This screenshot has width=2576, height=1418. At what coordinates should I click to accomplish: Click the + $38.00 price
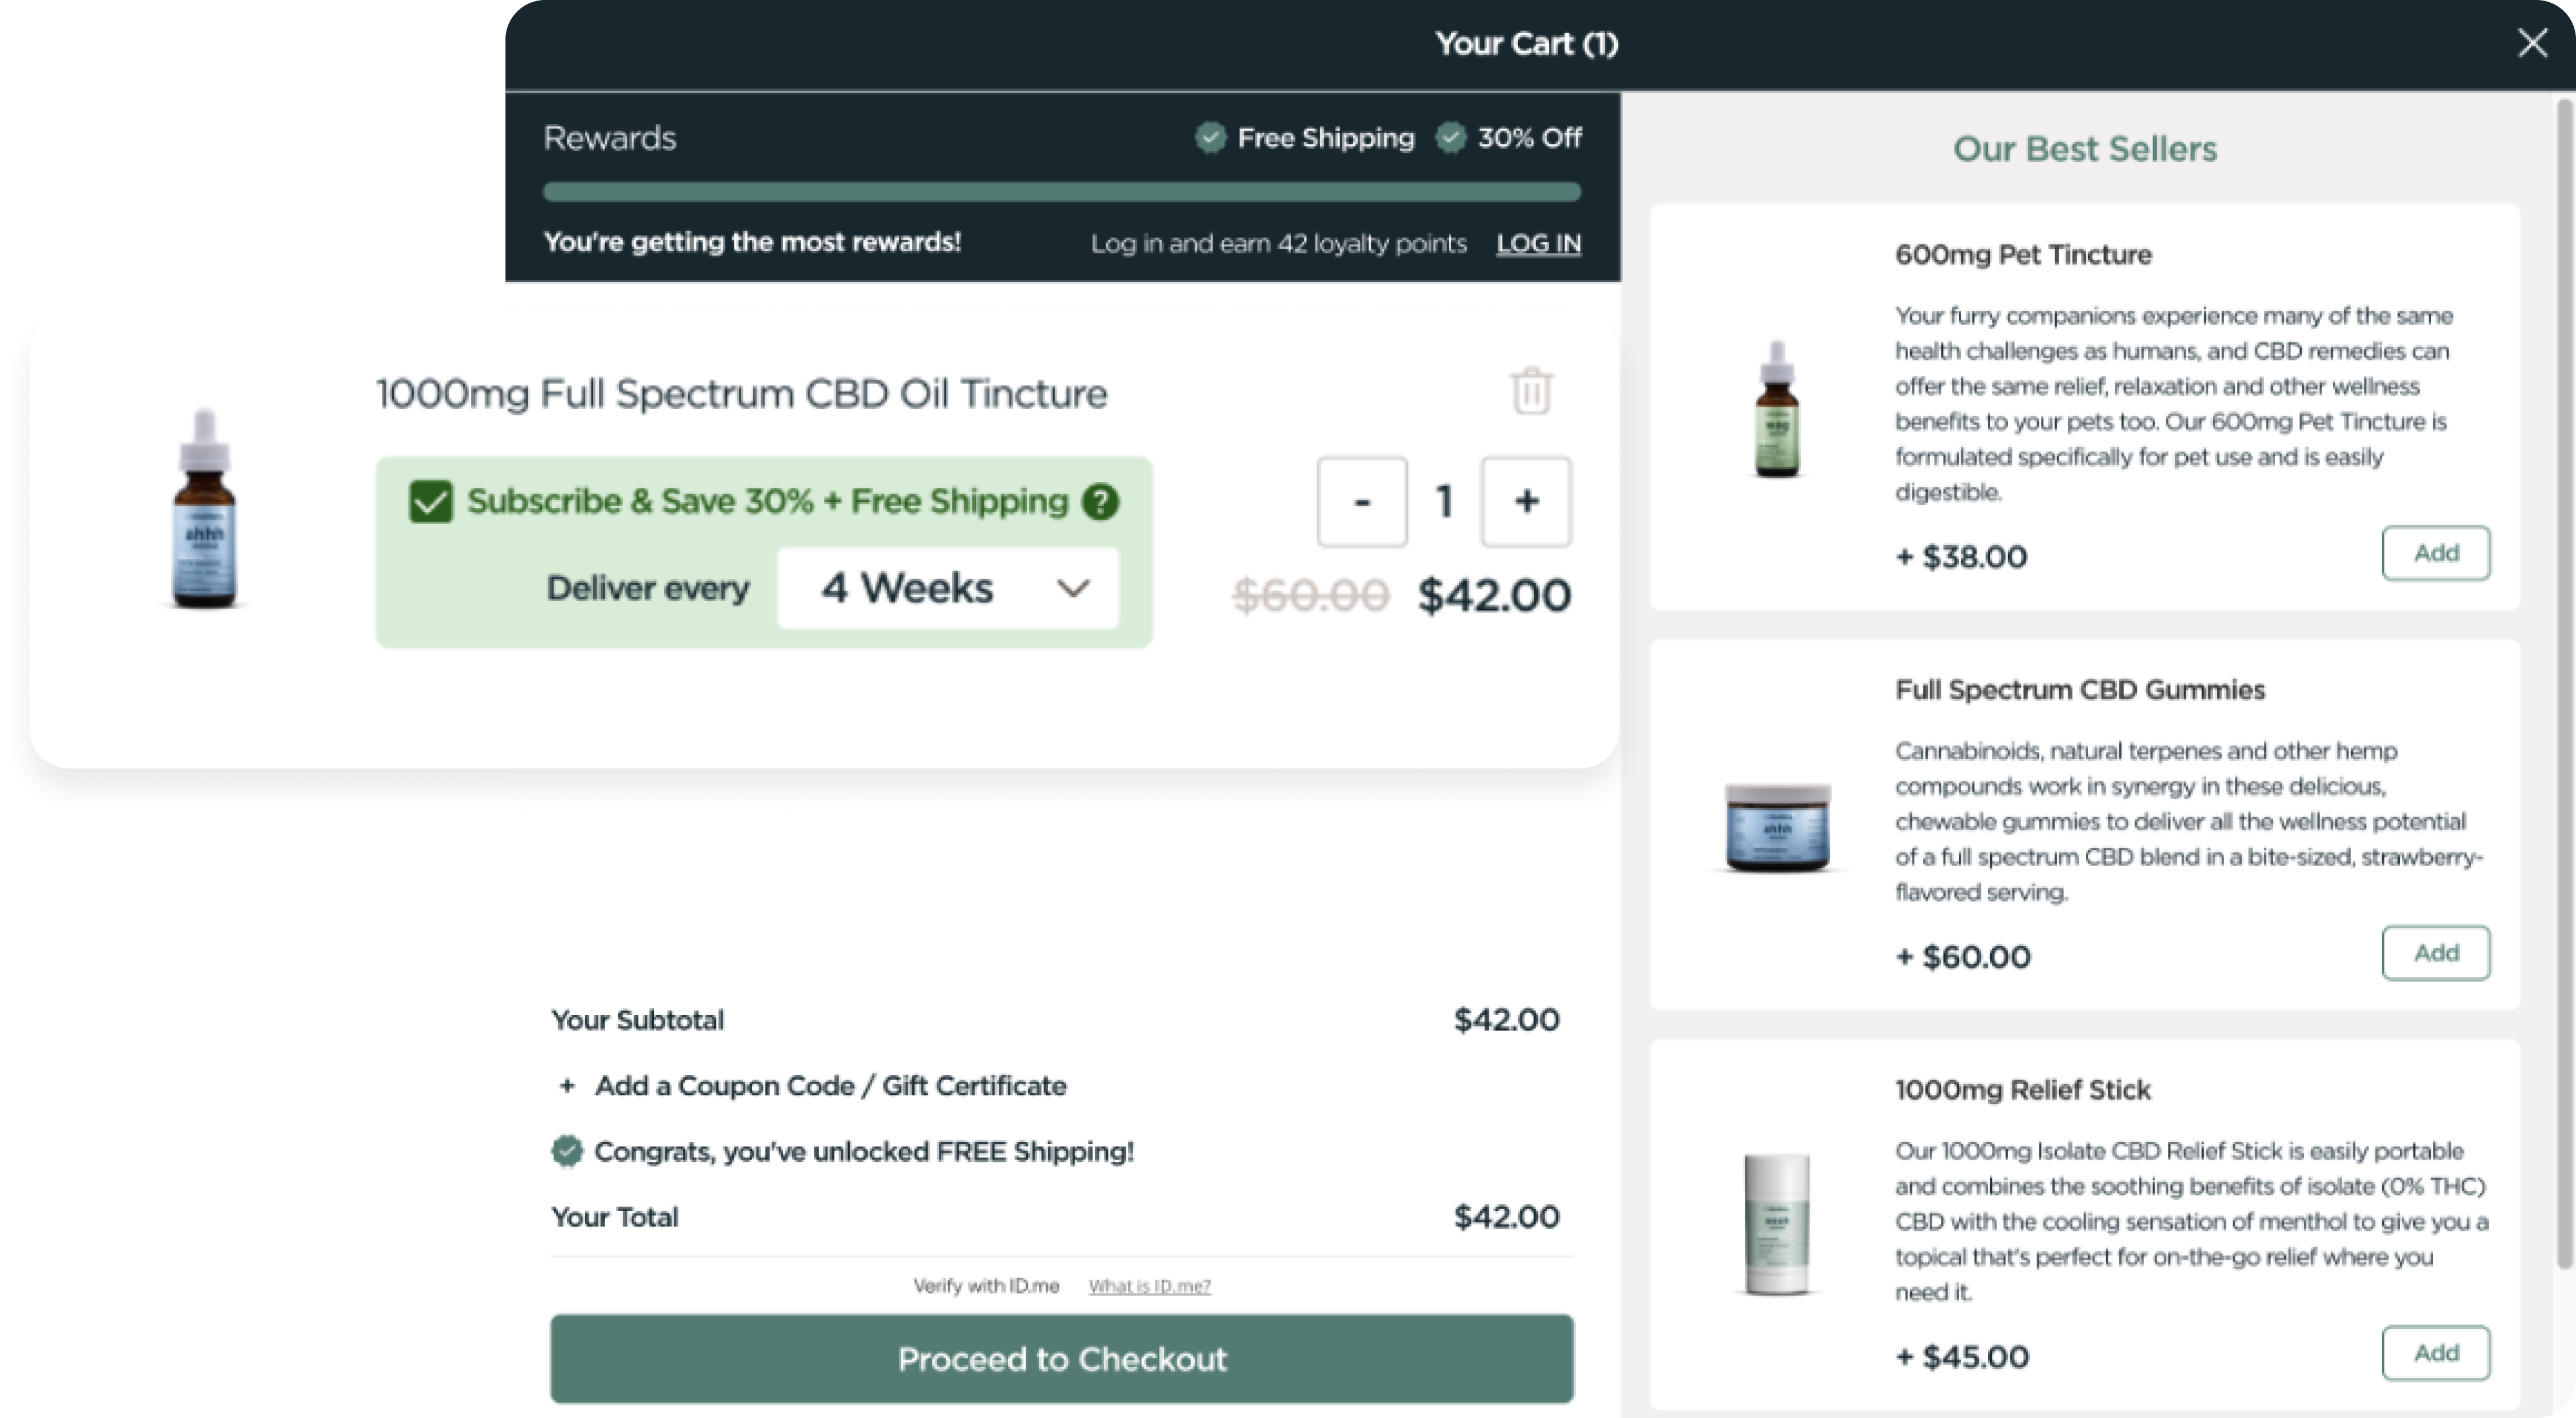[x=1961, y=557]
